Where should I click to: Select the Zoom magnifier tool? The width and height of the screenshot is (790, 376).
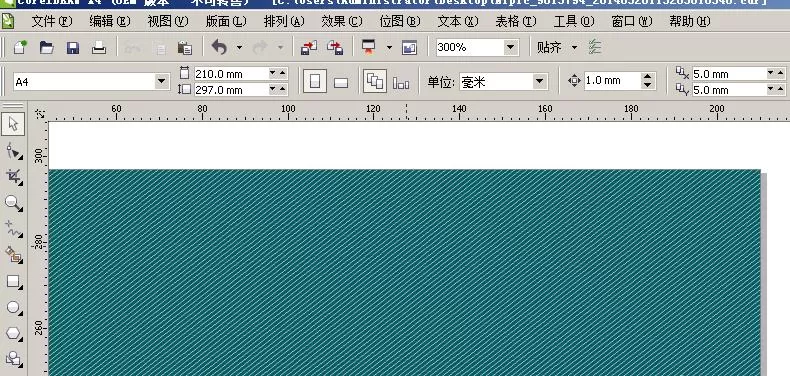click(14, 203)
